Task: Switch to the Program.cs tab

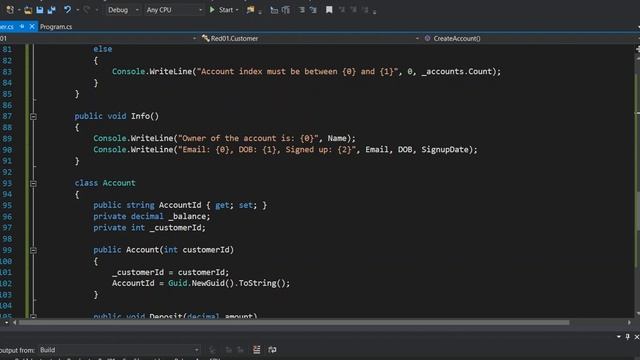Action: tap(56, 27)
